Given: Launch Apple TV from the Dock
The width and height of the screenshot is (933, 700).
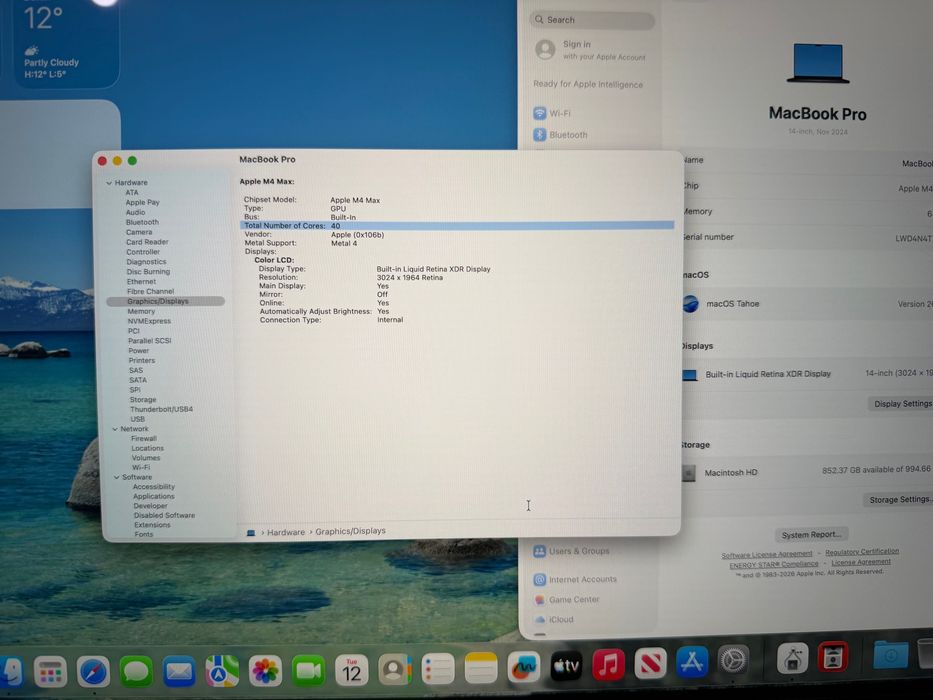Looking at the screenshot, I should tap(566, 666).
